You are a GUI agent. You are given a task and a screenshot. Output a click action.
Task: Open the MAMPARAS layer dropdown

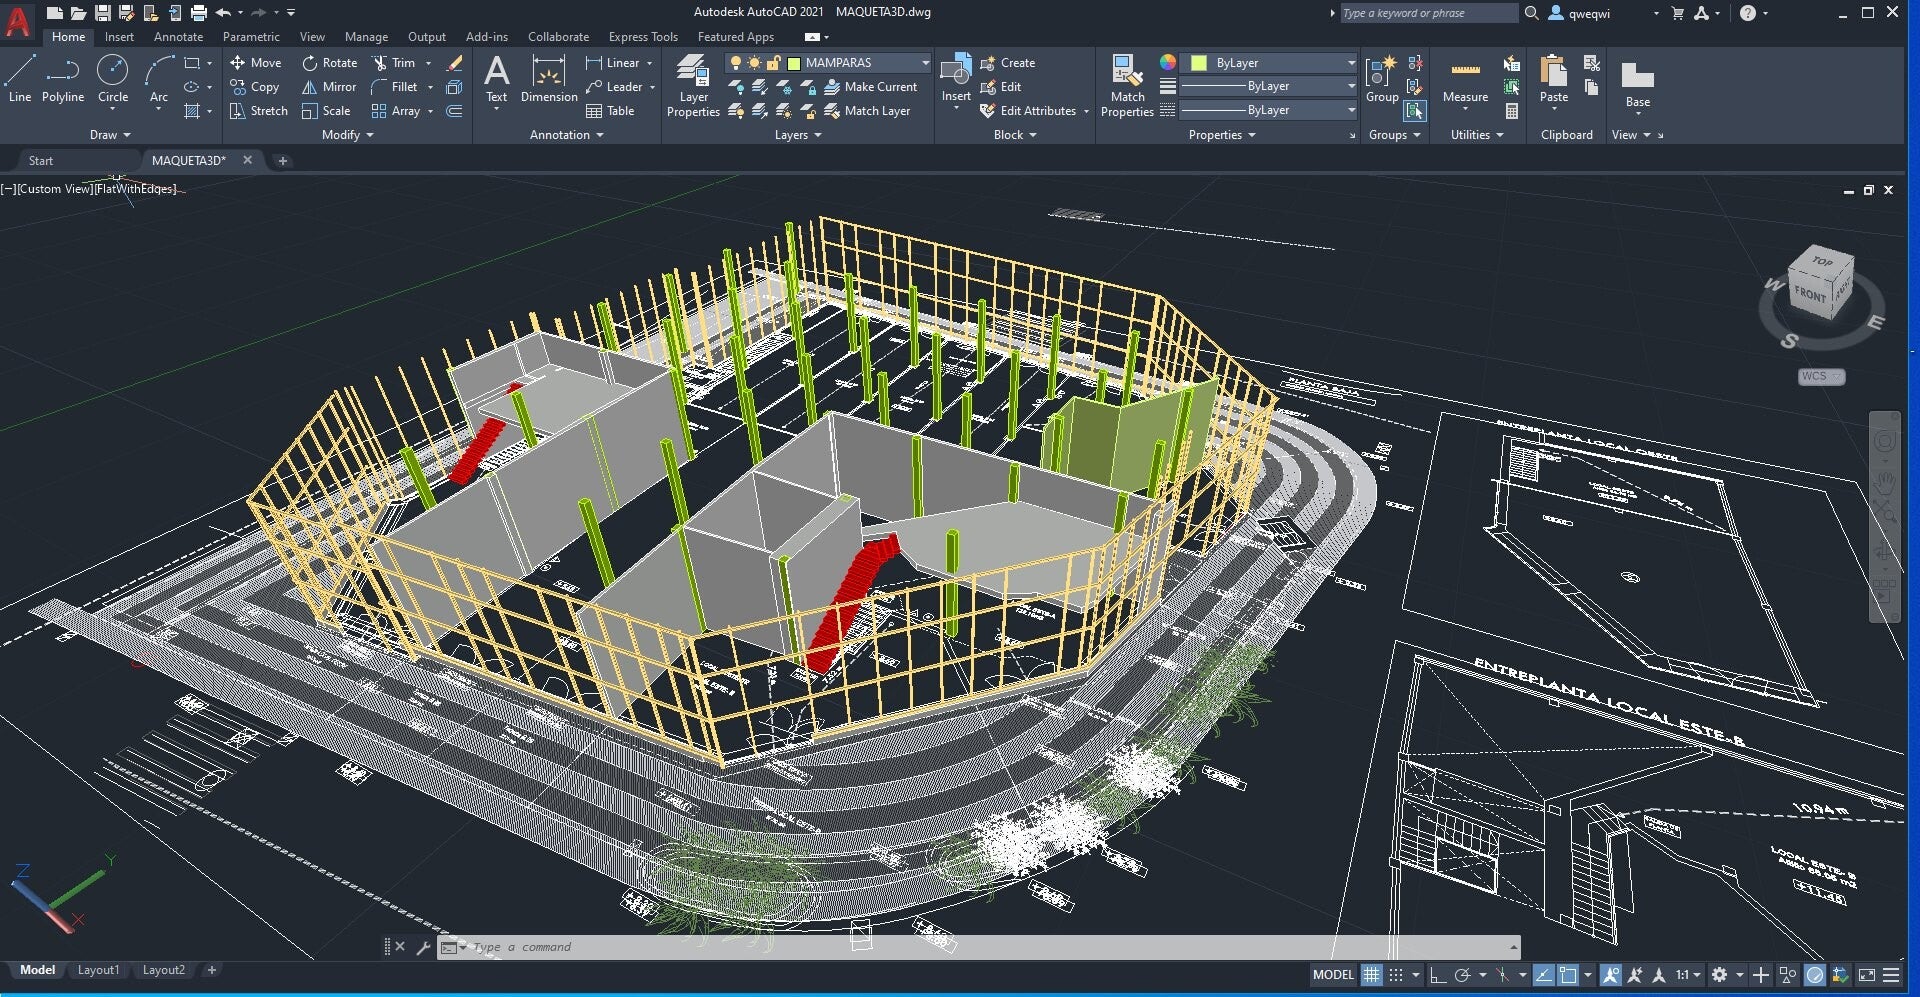(x=925, y=63)
